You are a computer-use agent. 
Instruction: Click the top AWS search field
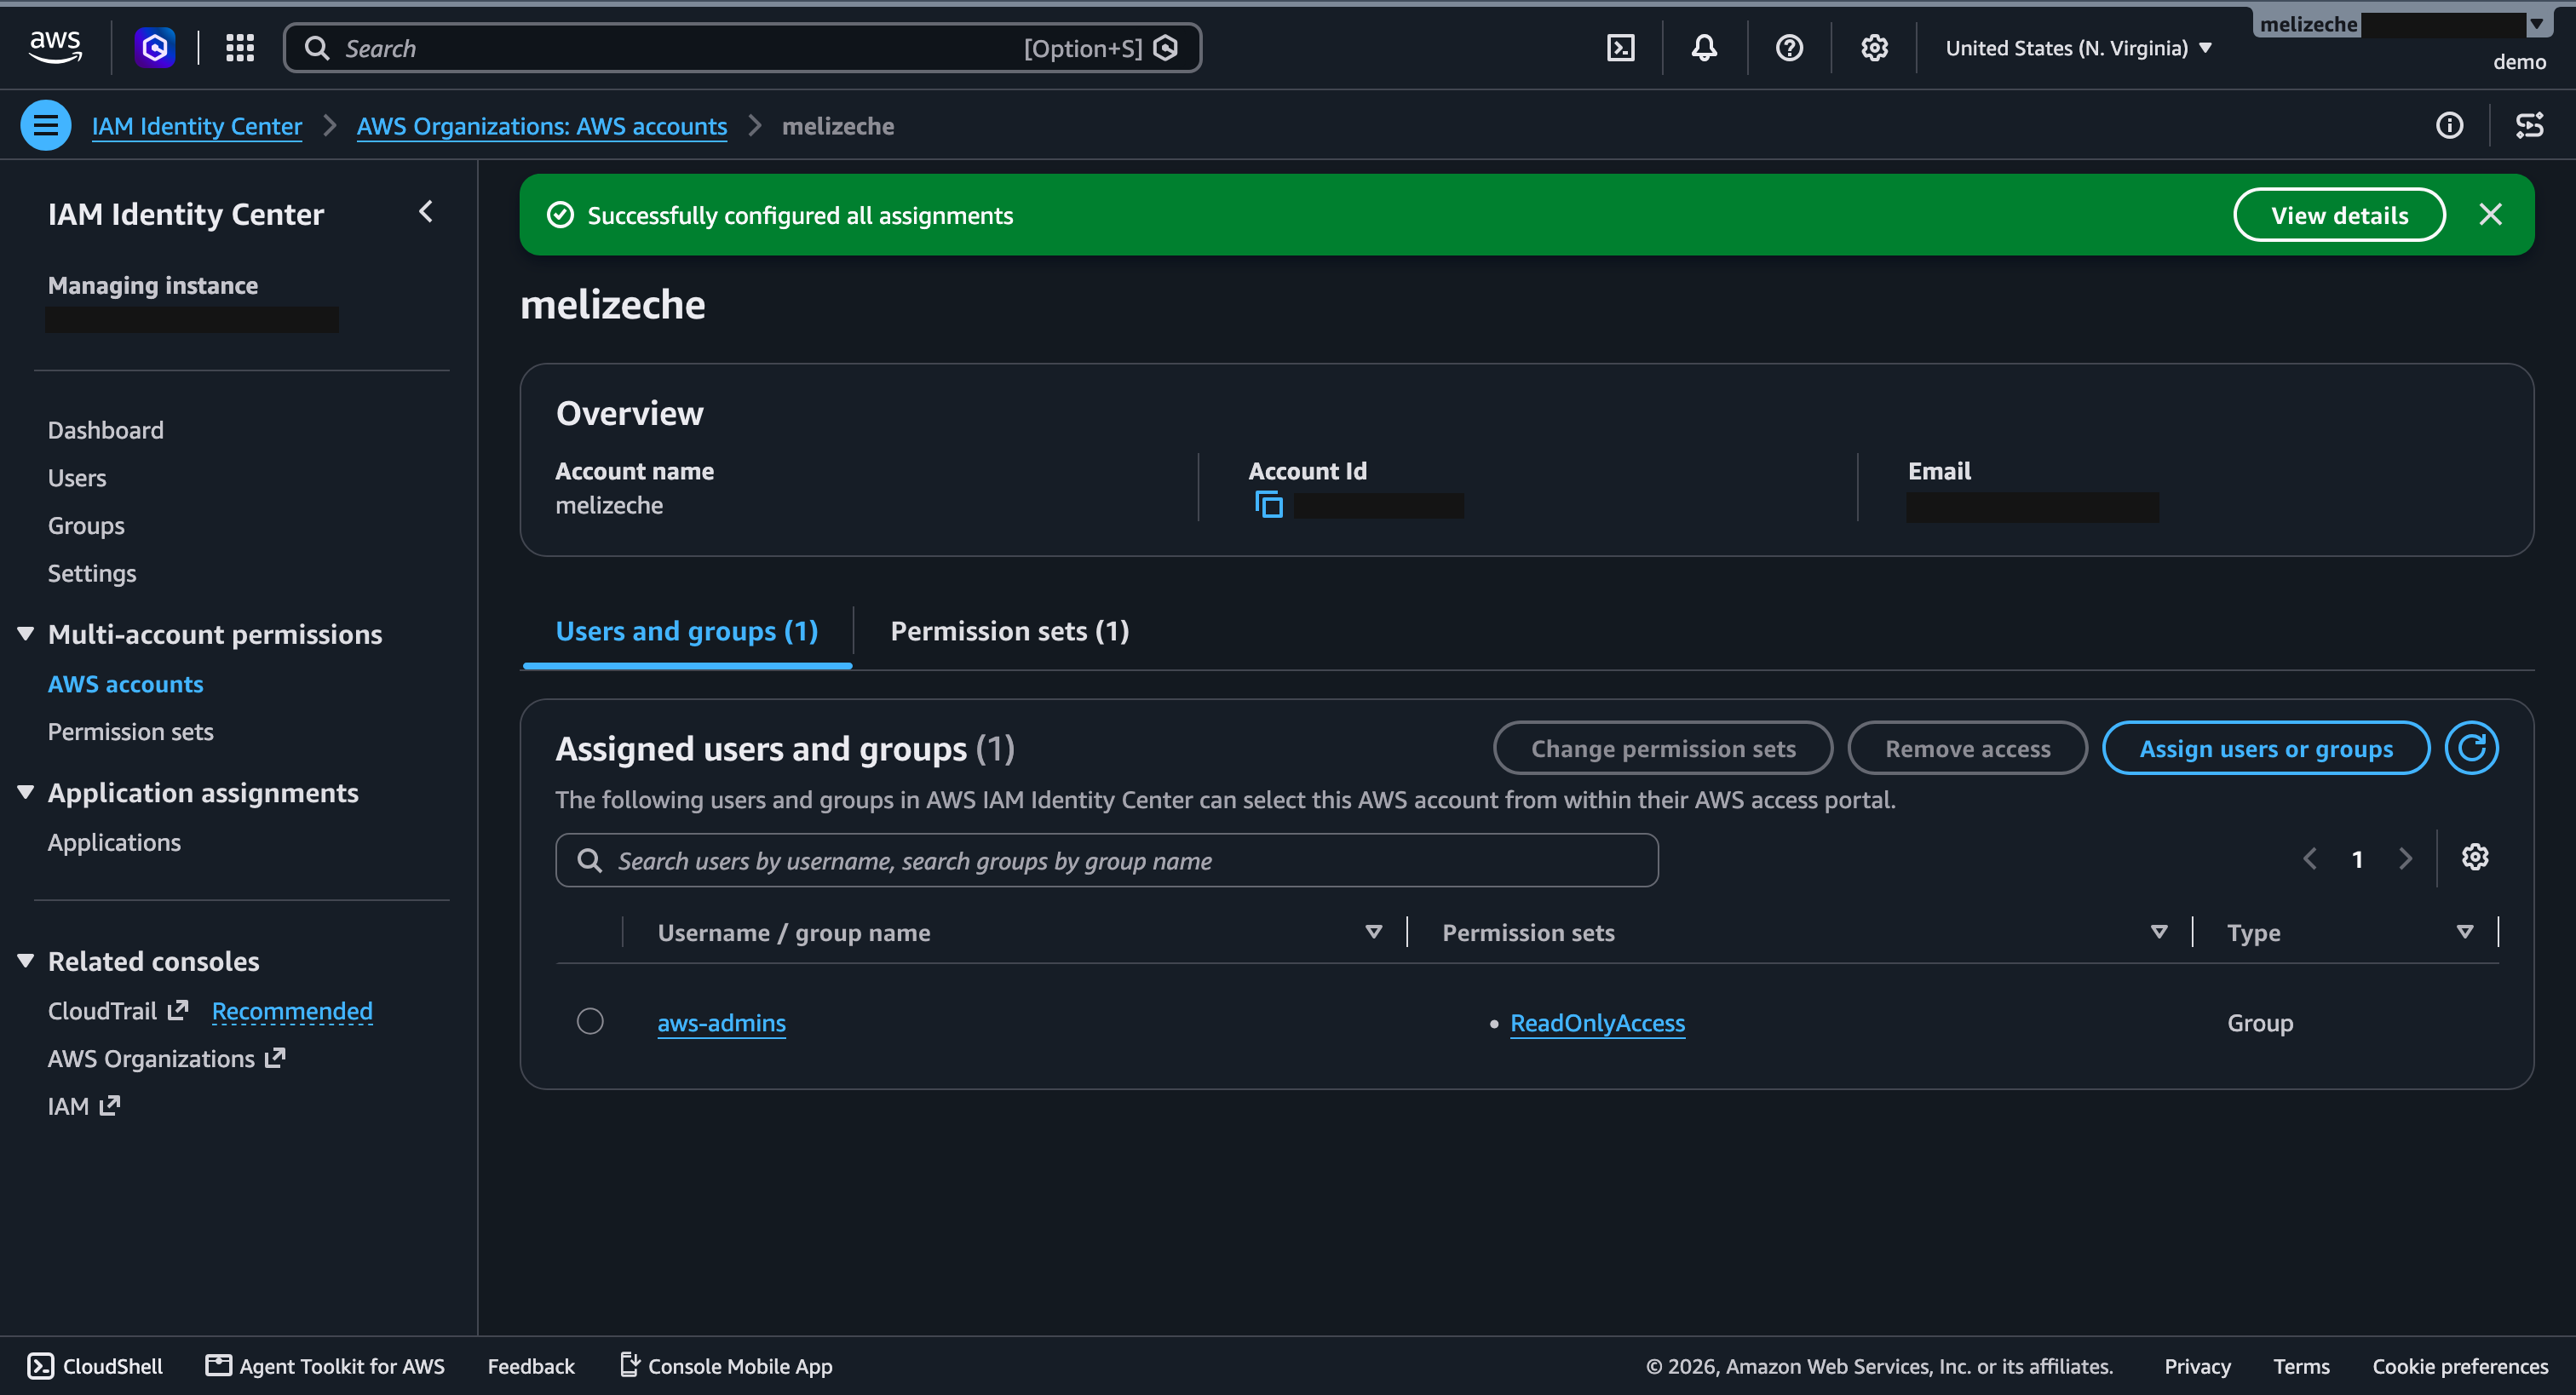(742, 48)
